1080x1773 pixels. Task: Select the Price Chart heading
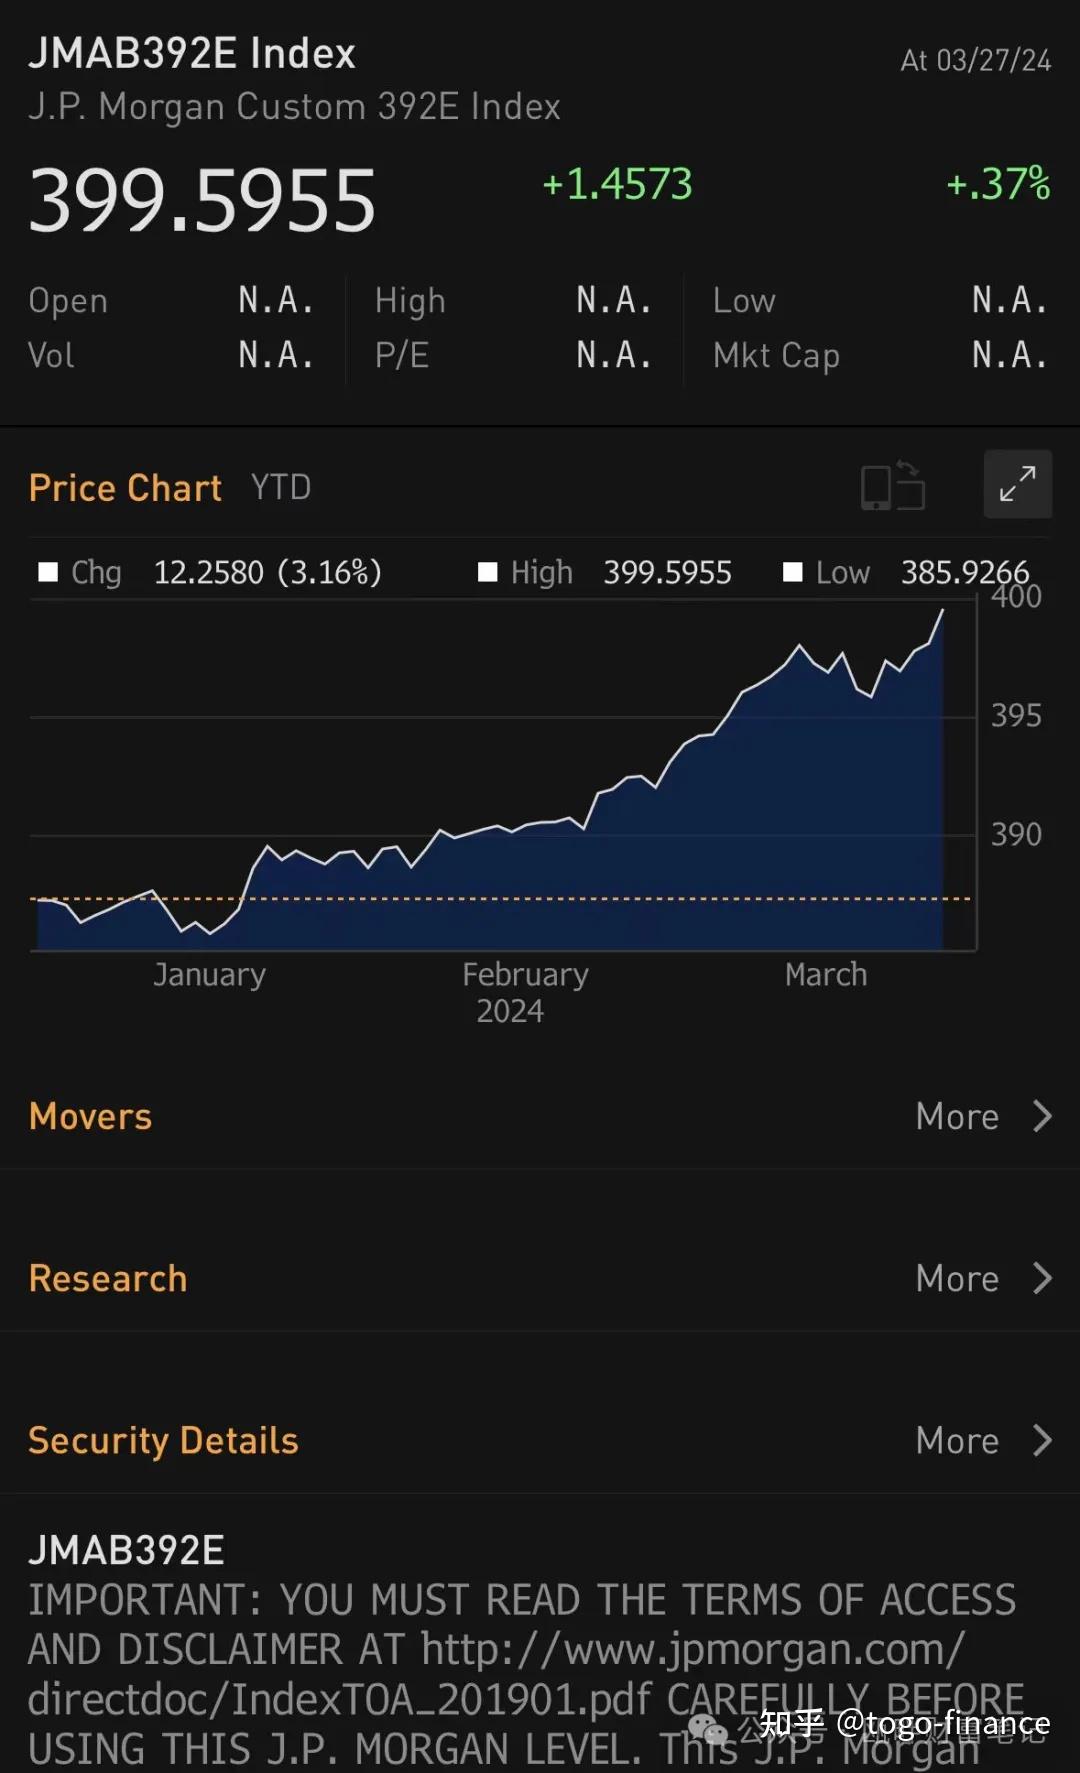[x=125, y=488]
